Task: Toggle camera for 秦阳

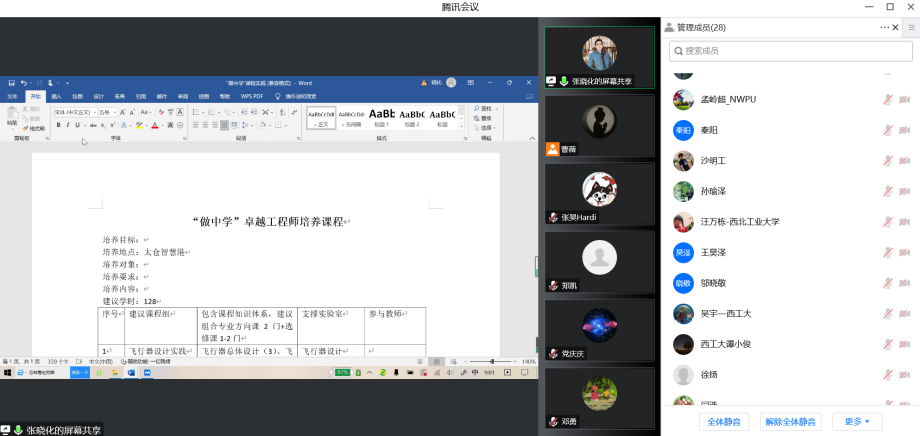Action: [x=904, y=130]
